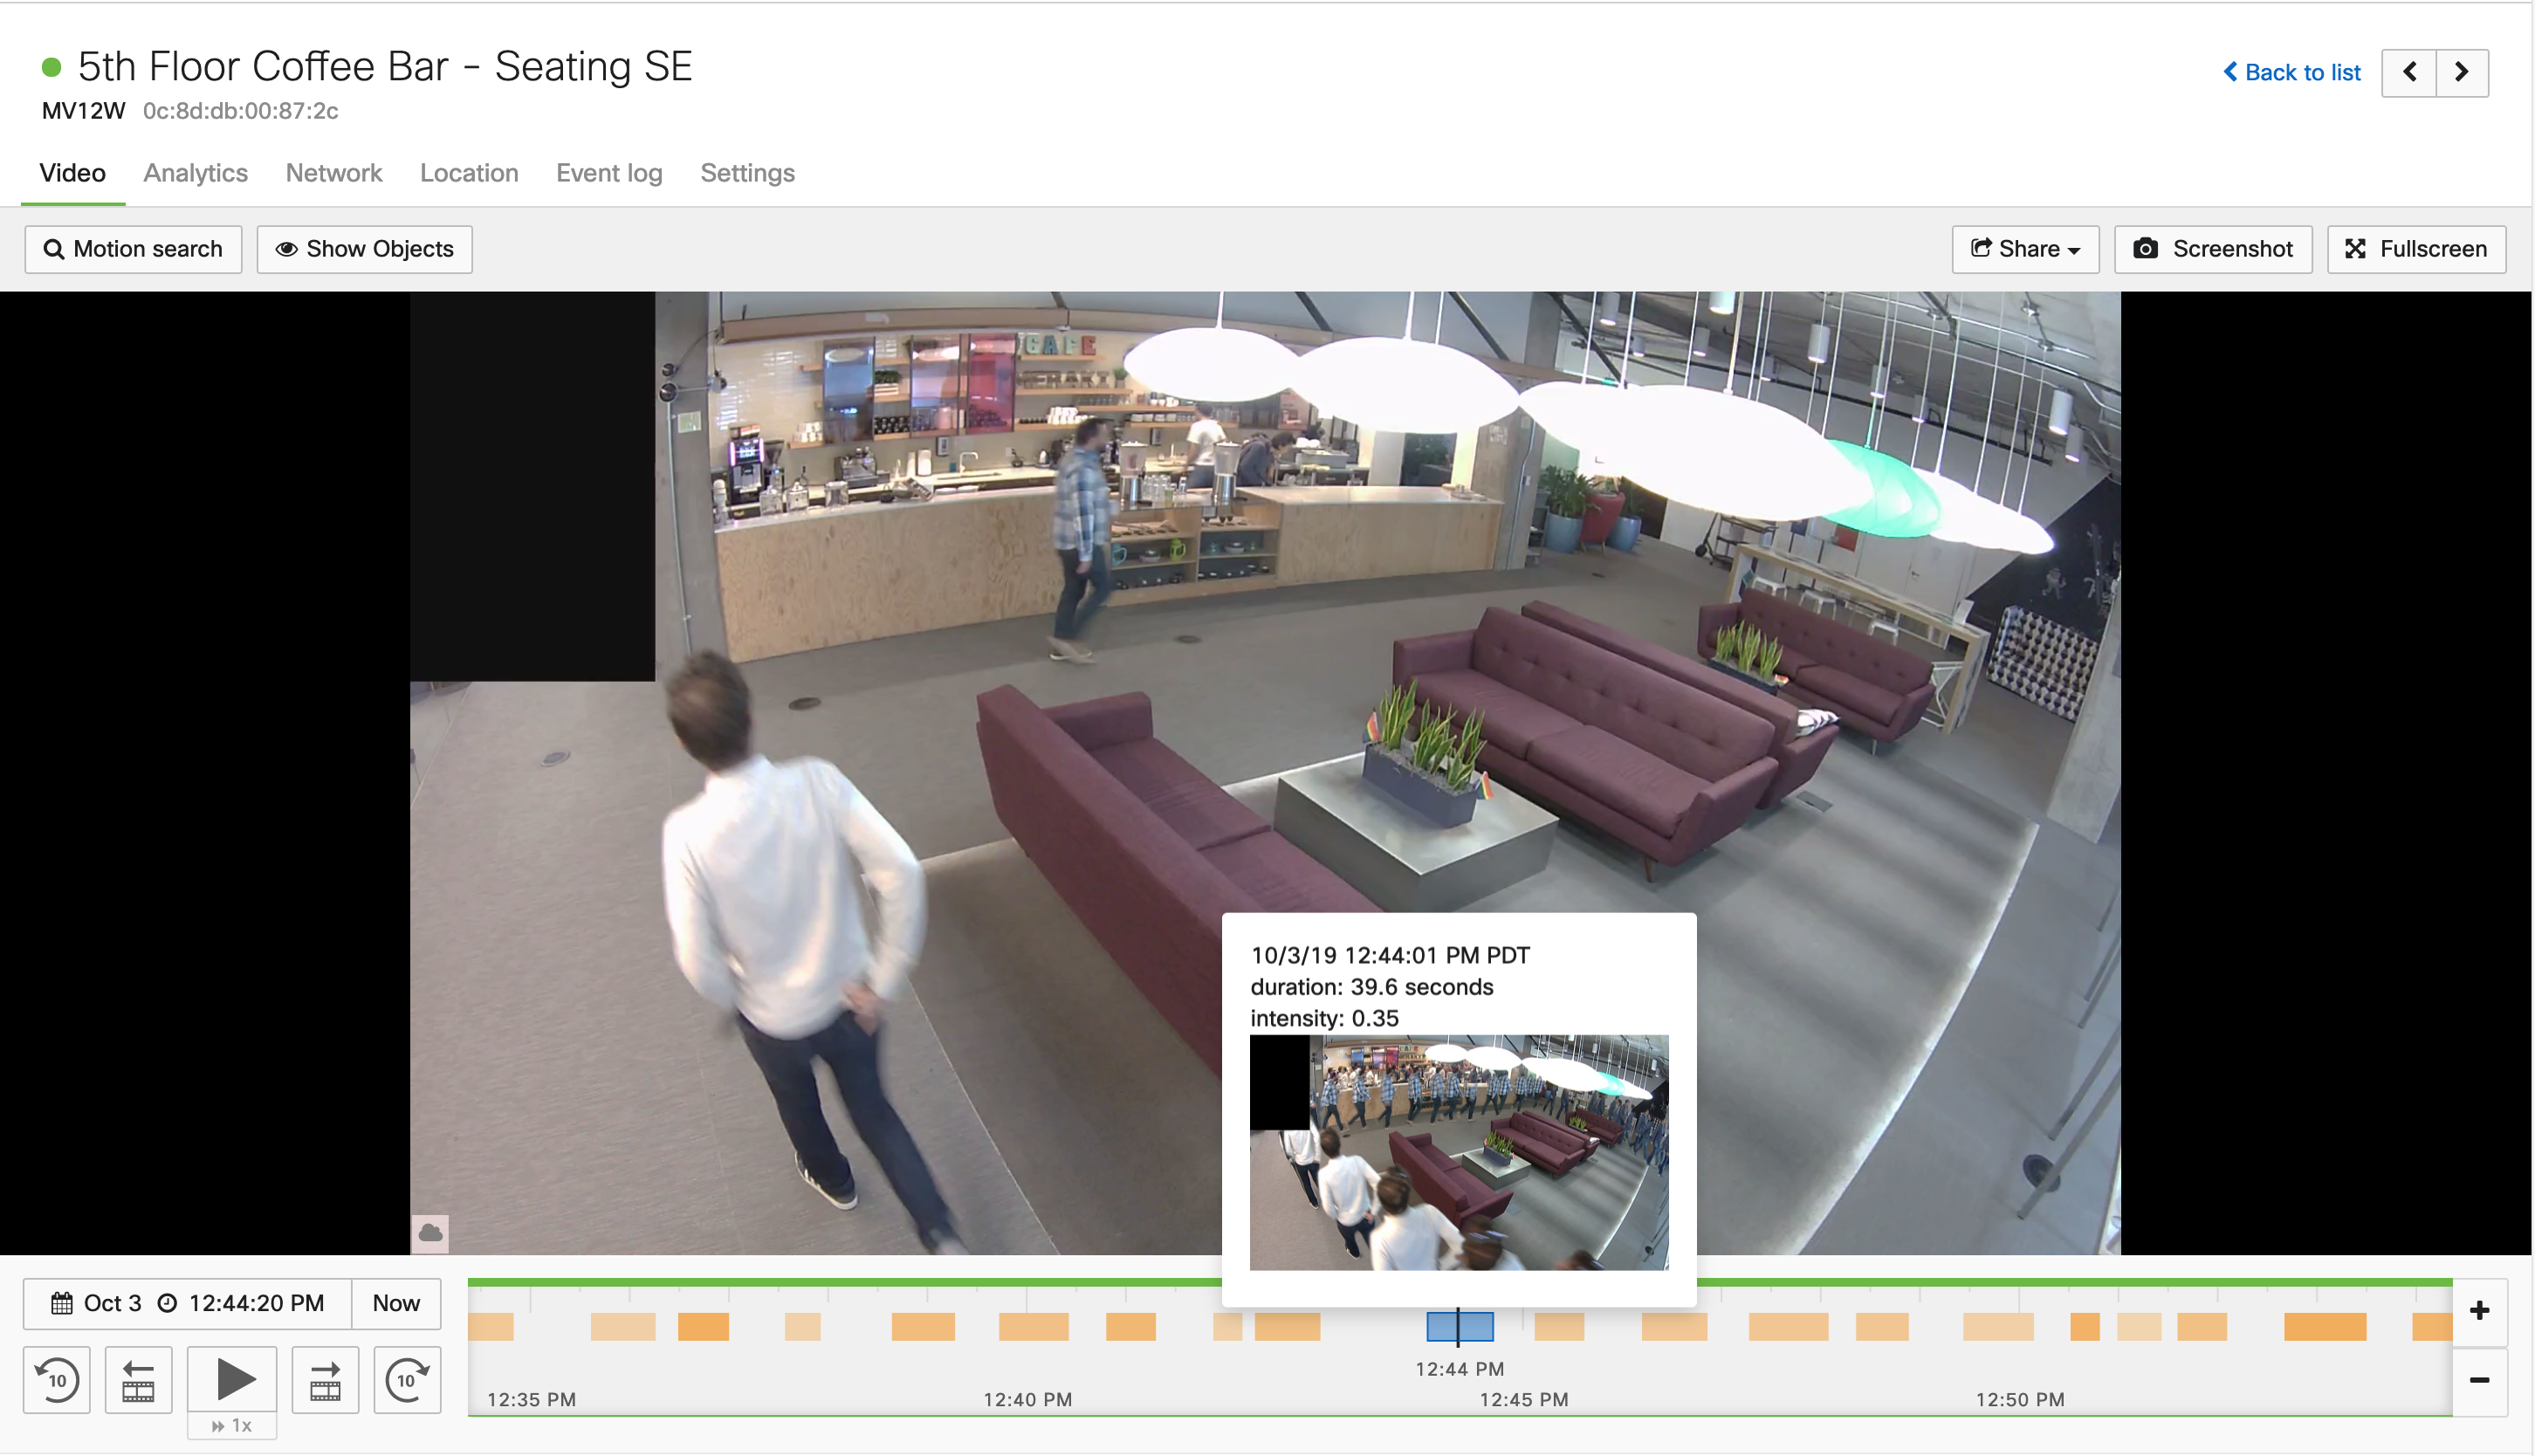Open Motion search
The height and width of the screenshot is (1456, 2535).
coord(133,249)
